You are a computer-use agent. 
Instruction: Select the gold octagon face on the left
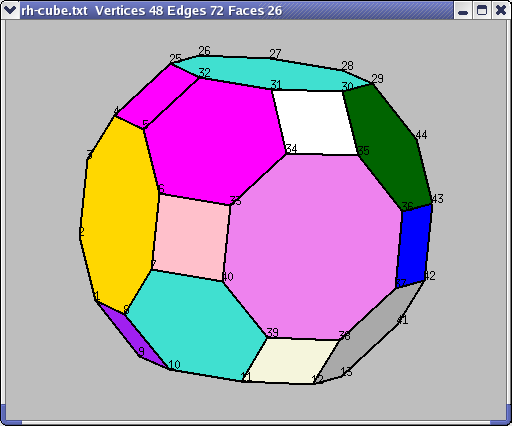coord(118,213)
